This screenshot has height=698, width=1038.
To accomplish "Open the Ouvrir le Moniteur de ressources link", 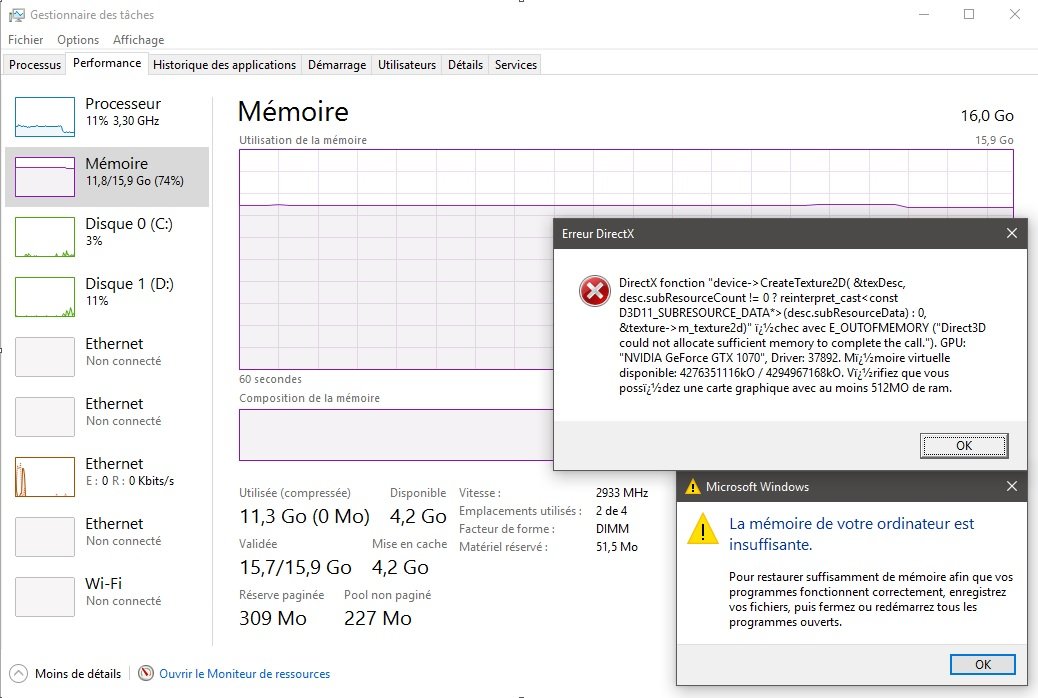I will pos(244,674).
